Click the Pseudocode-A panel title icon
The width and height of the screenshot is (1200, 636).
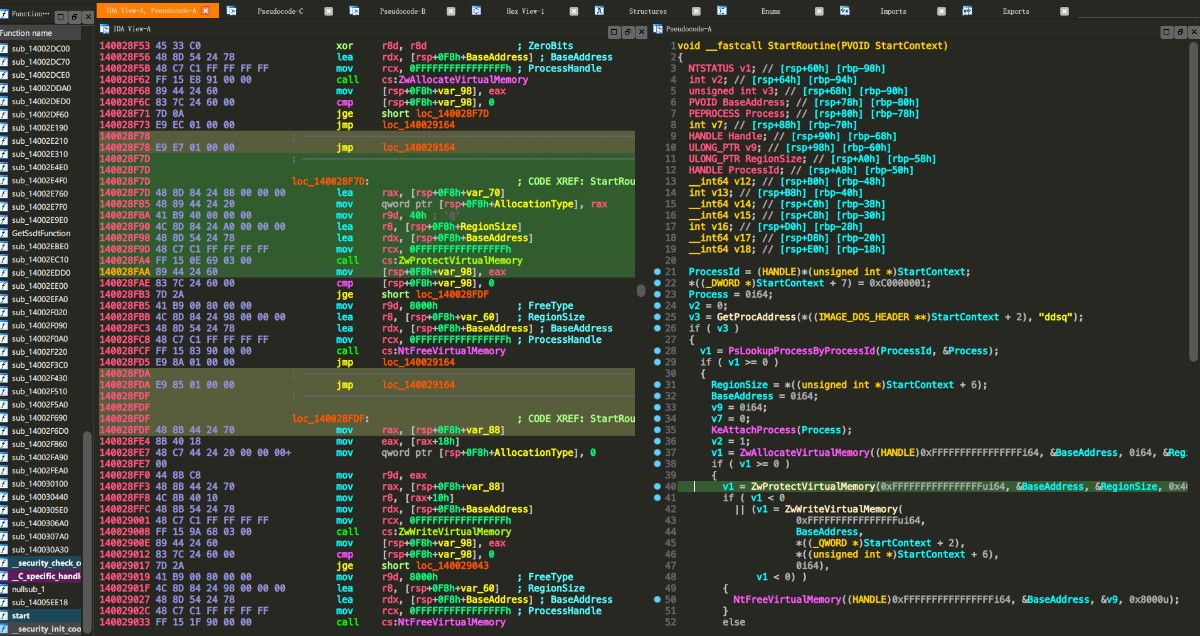[x=659, y=31]
